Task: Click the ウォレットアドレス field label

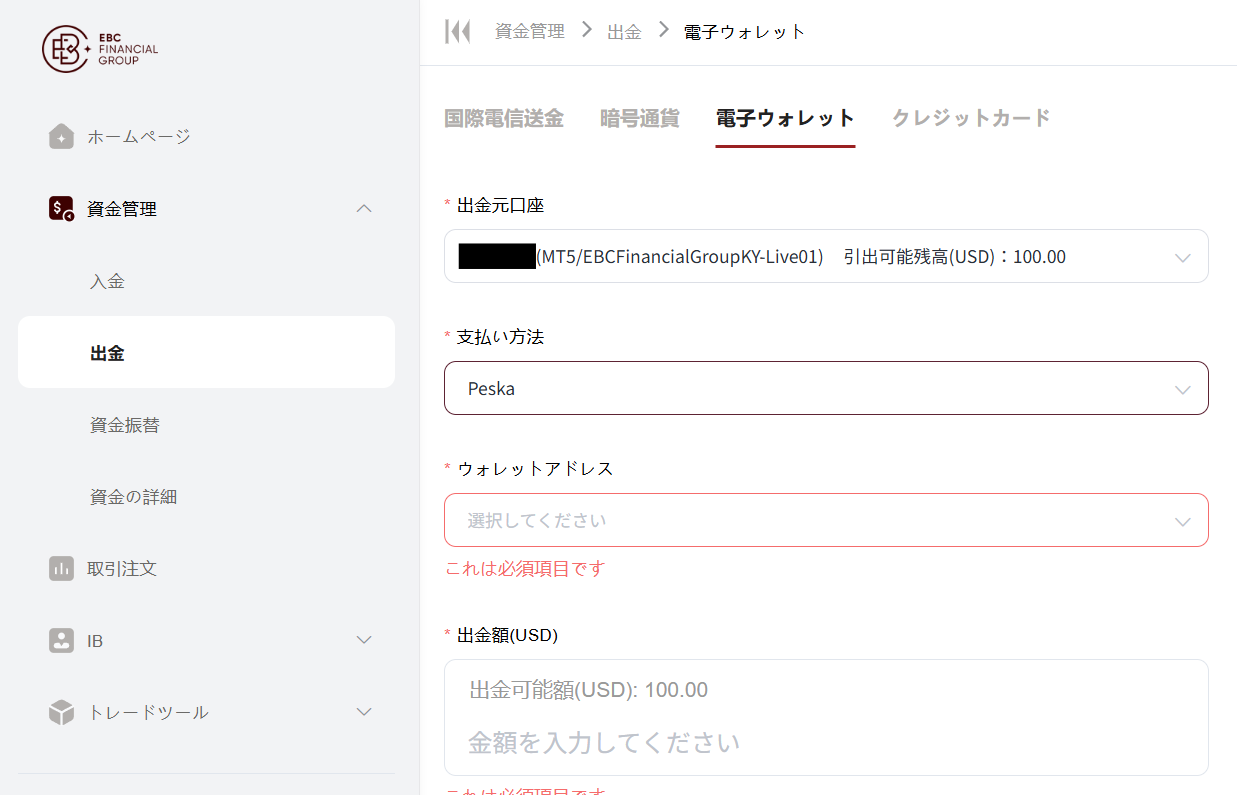Action: (x=535, y=469)
